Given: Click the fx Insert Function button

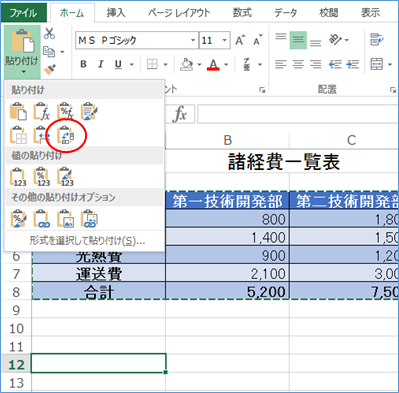Looking at the screenshot, I should click(180, 114).
